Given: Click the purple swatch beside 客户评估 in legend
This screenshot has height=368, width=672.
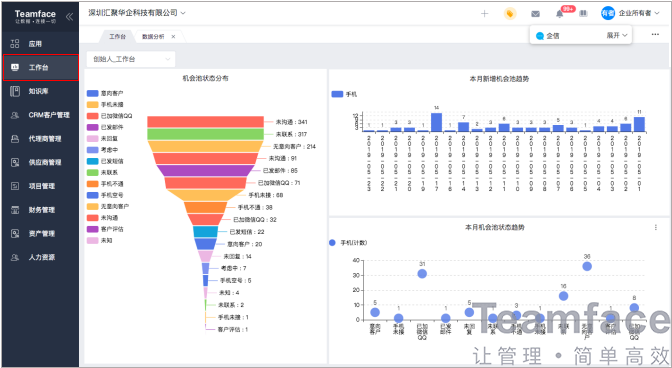Looking at the screenshot, I should coord(93,229).
